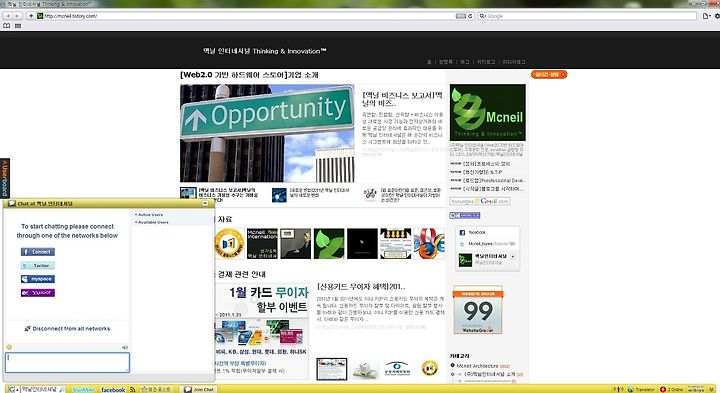
Task: Click the Wibiya logo in toolbar
Action: [x=696, y=389]
